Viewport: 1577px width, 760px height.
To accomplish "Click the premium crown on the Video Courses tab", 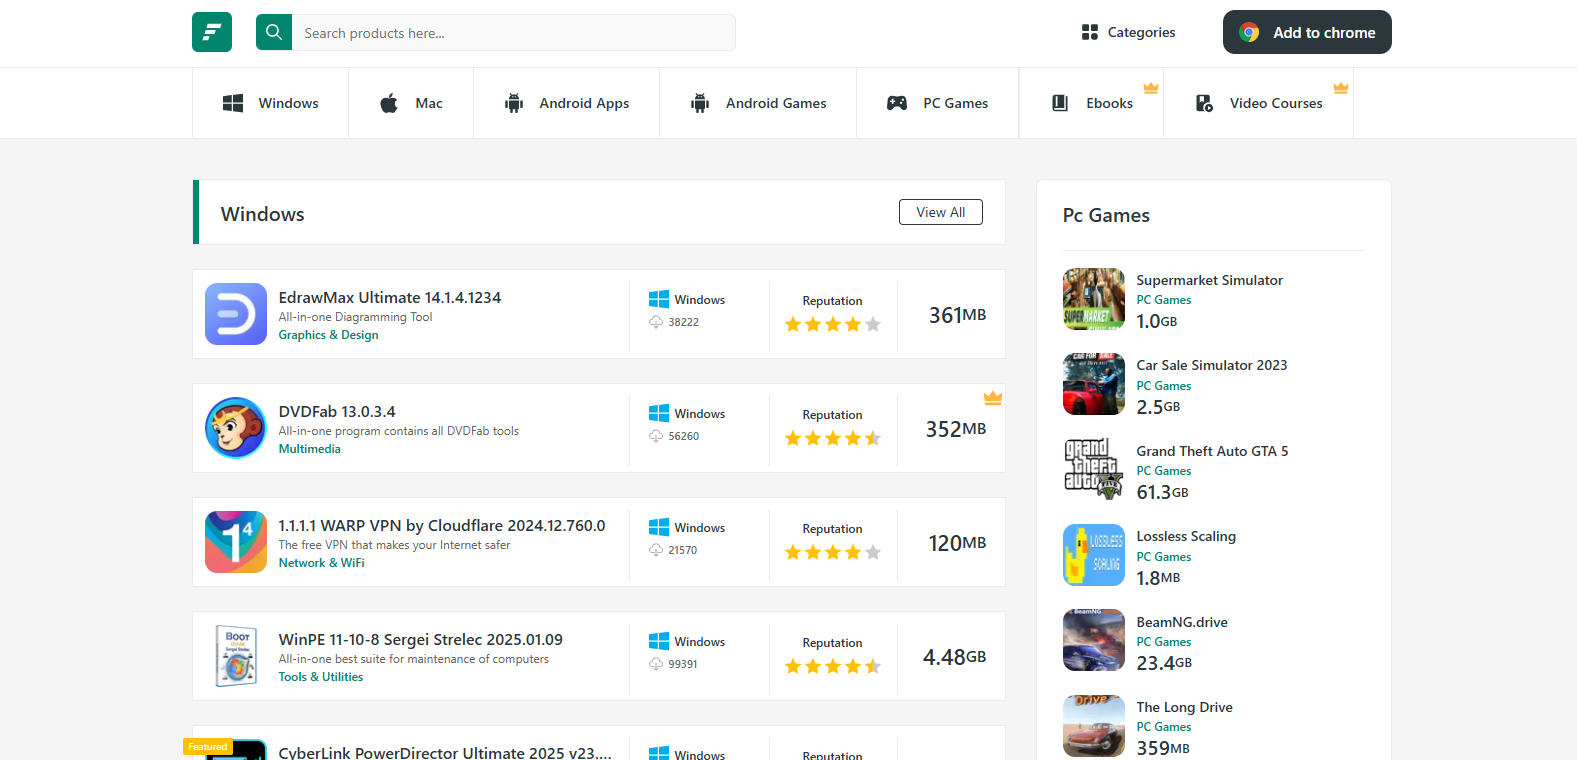I will coord(1341,88).
